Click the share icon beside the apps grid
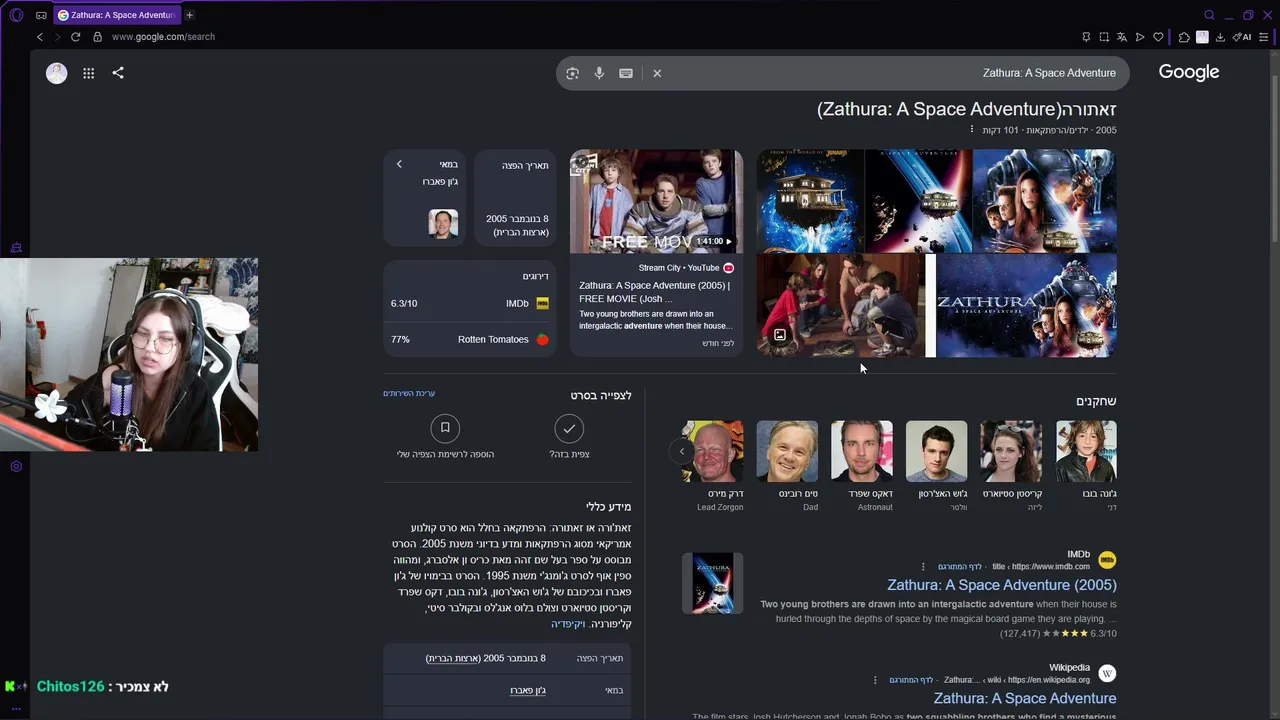This screenshot has height=720, width=1280. 118,73
